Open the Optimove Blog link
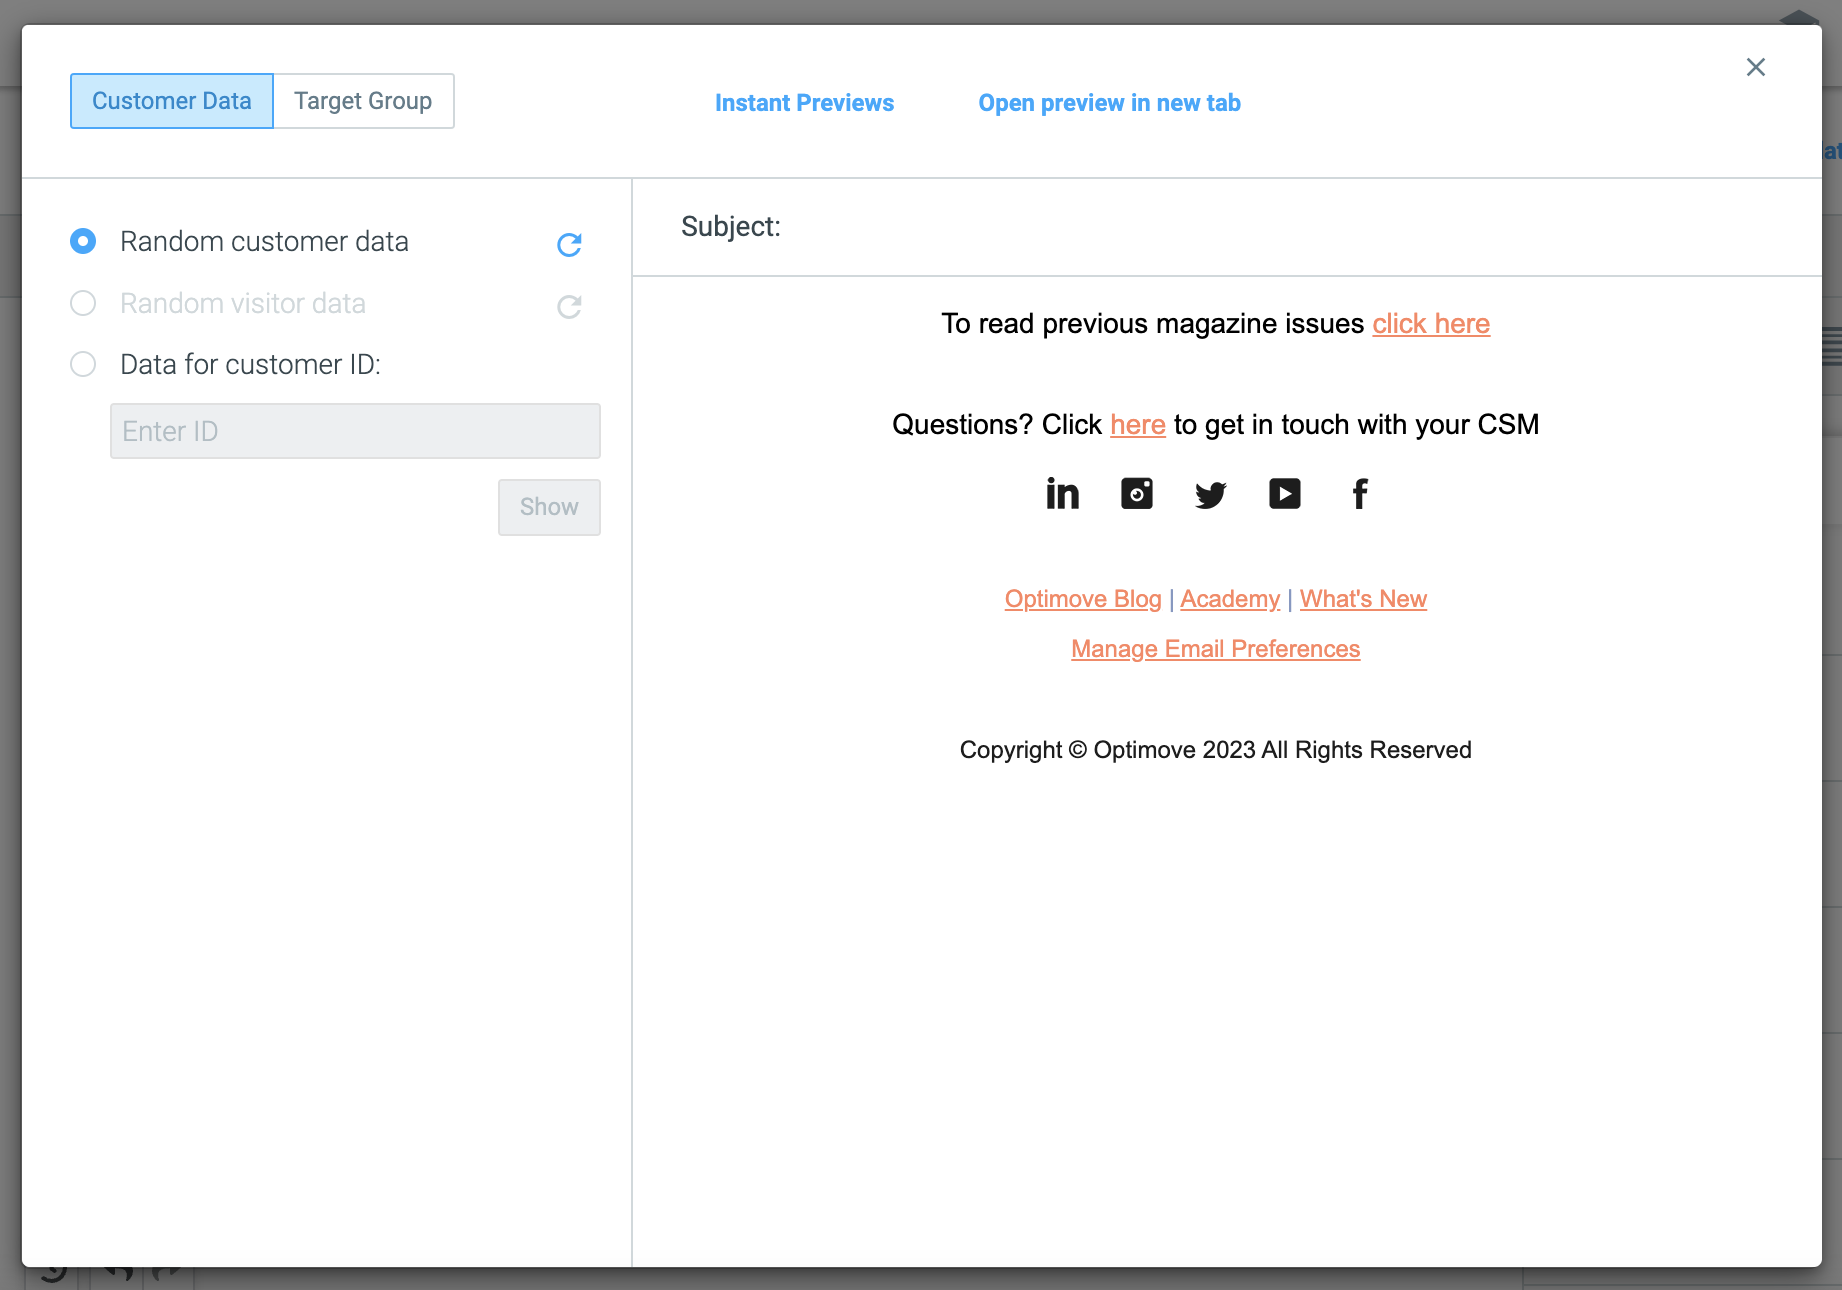The width and height of the screenshot is (1842, 1290). tap(1083, 599)
